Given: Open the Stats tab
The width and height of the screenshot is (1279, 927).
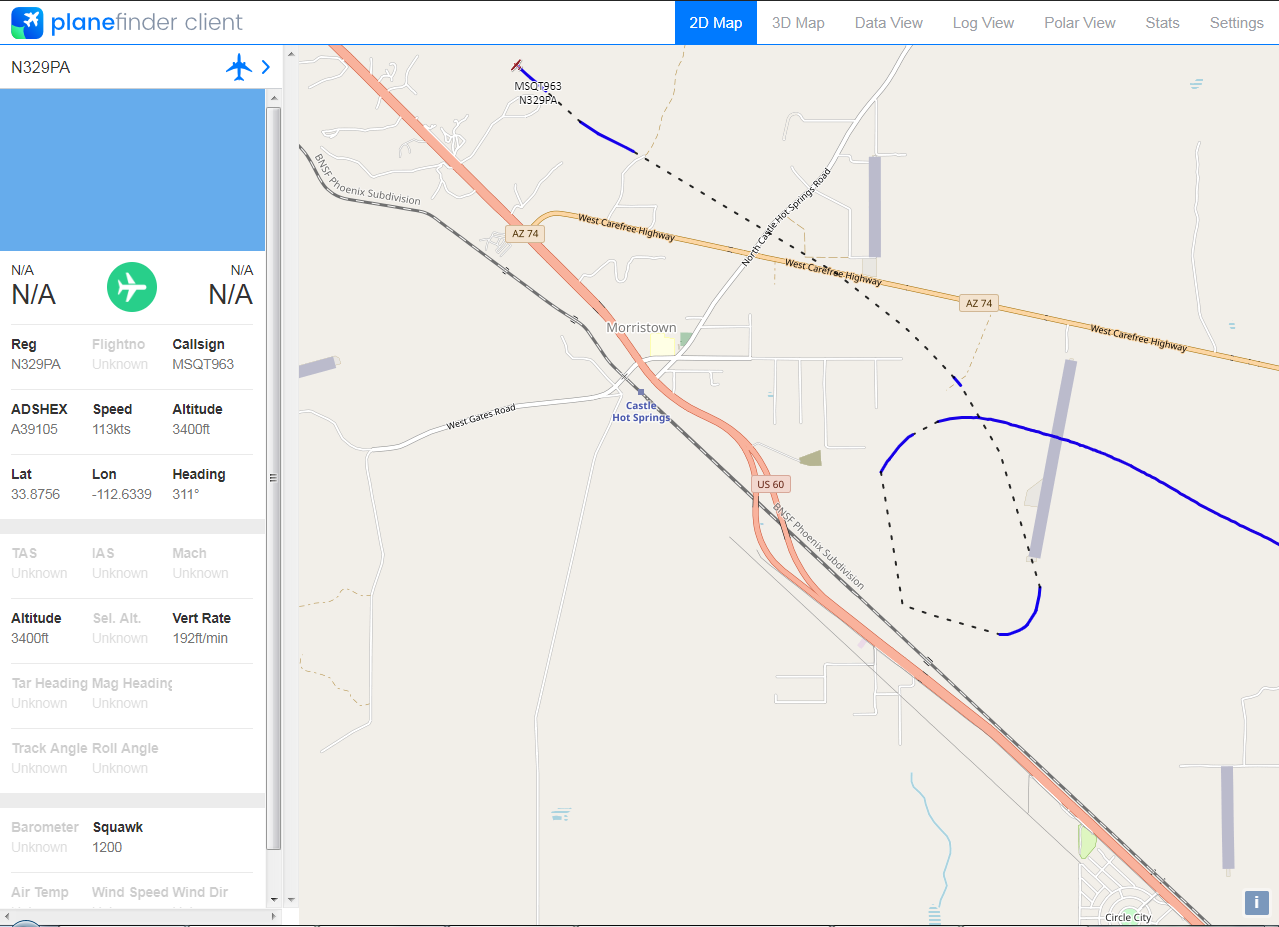Looking at the screenshot, I should [1162, 23].
